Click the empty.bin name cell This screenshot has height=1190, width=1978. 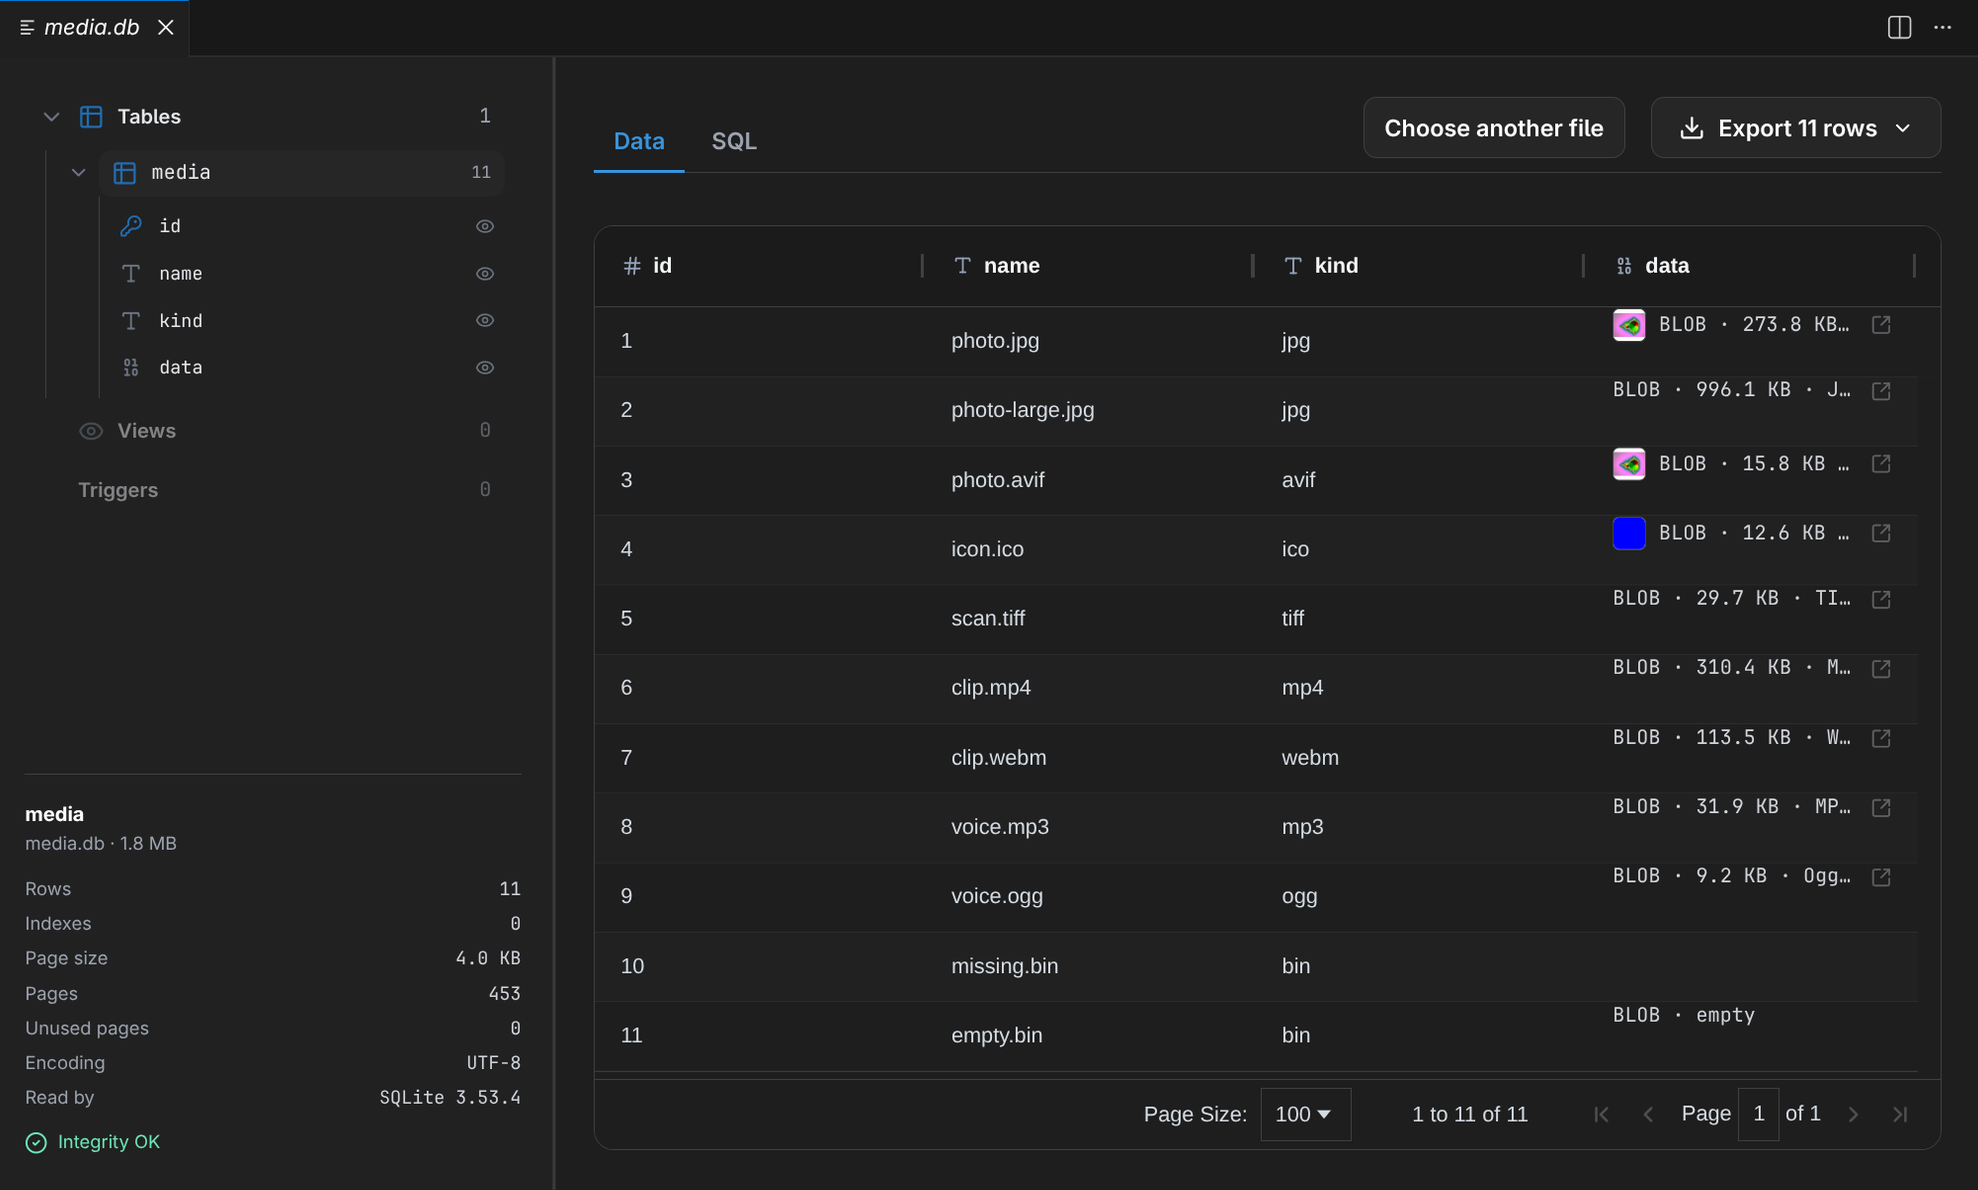pos(996,1035)
